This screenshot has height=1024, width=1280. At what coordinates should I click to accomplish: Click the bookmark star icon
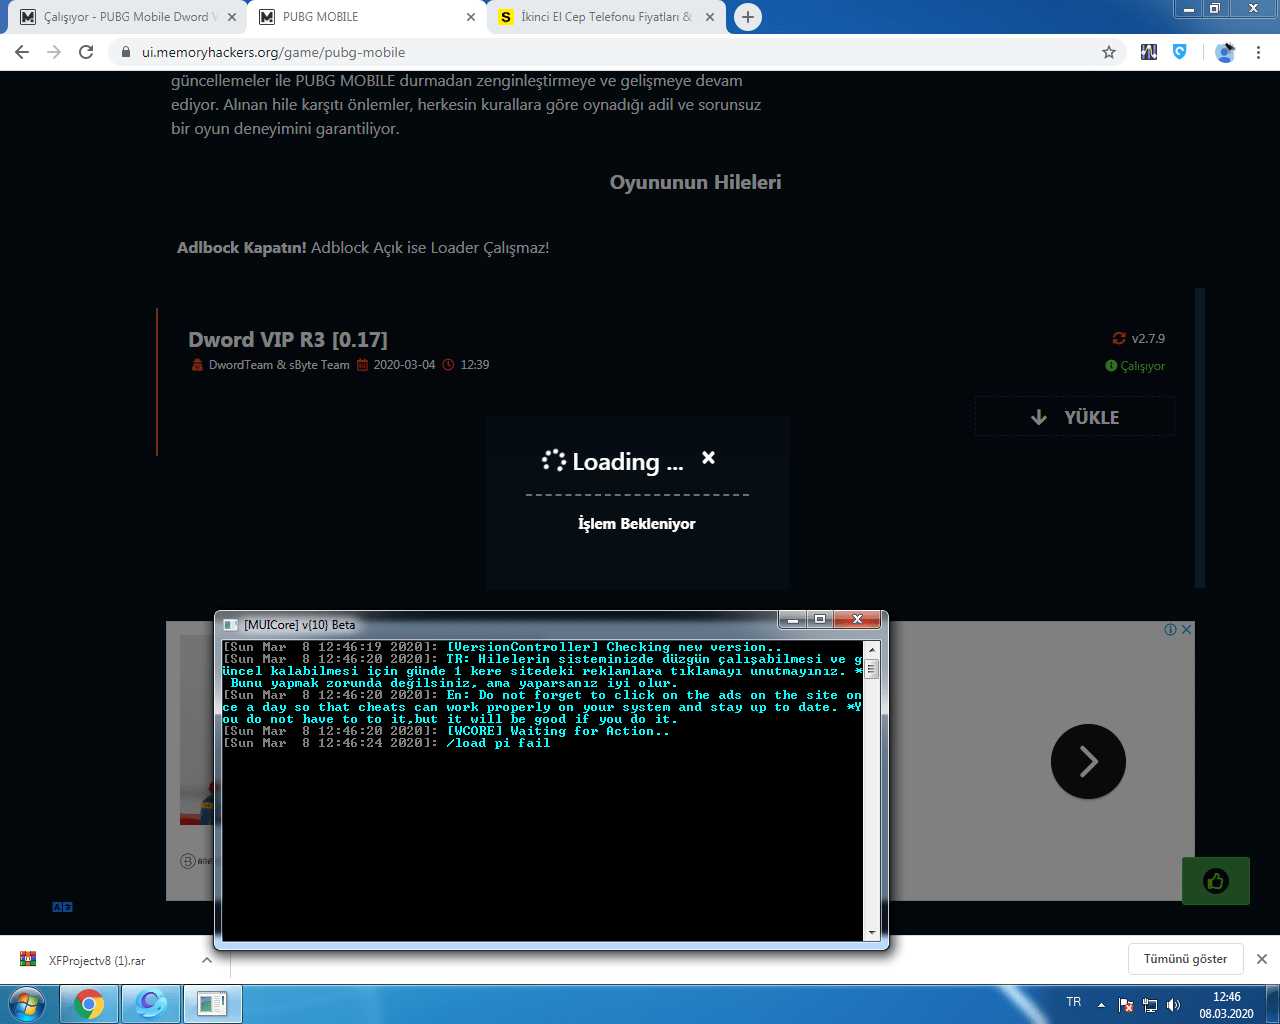point(1108,52)
